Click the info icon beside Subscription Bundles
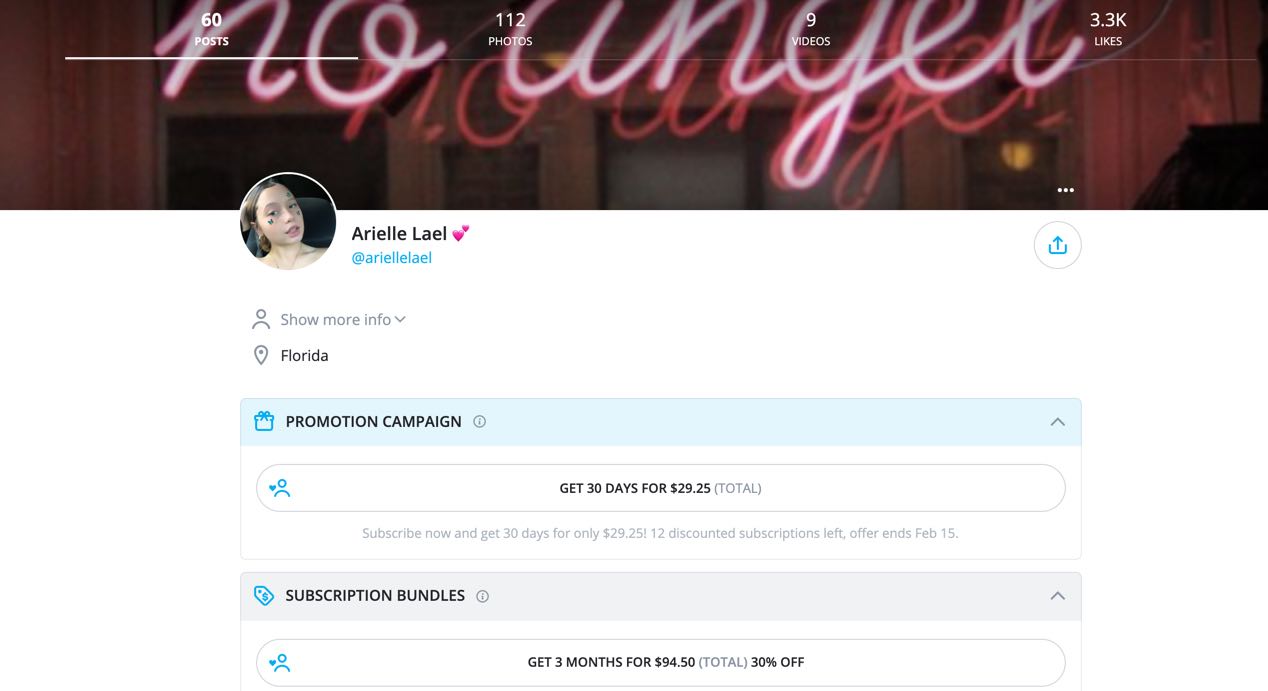The width and height of the screenshot is (1268, 691). coord(482,596)
